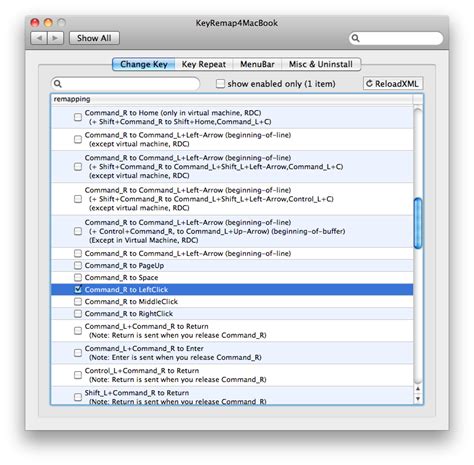
Task: Open the Key Repeat tab
Action: (x=204, y=64)
